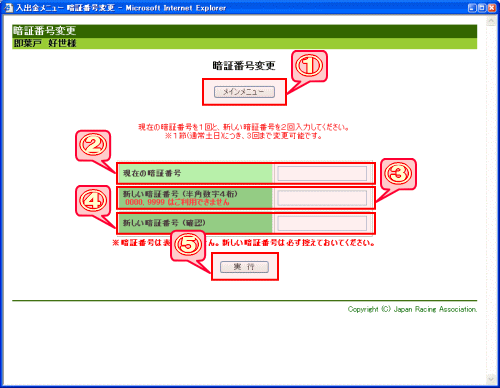500x388 pixels.
Task: Click the scrollbar down arrow
Action: pos(491,379)
